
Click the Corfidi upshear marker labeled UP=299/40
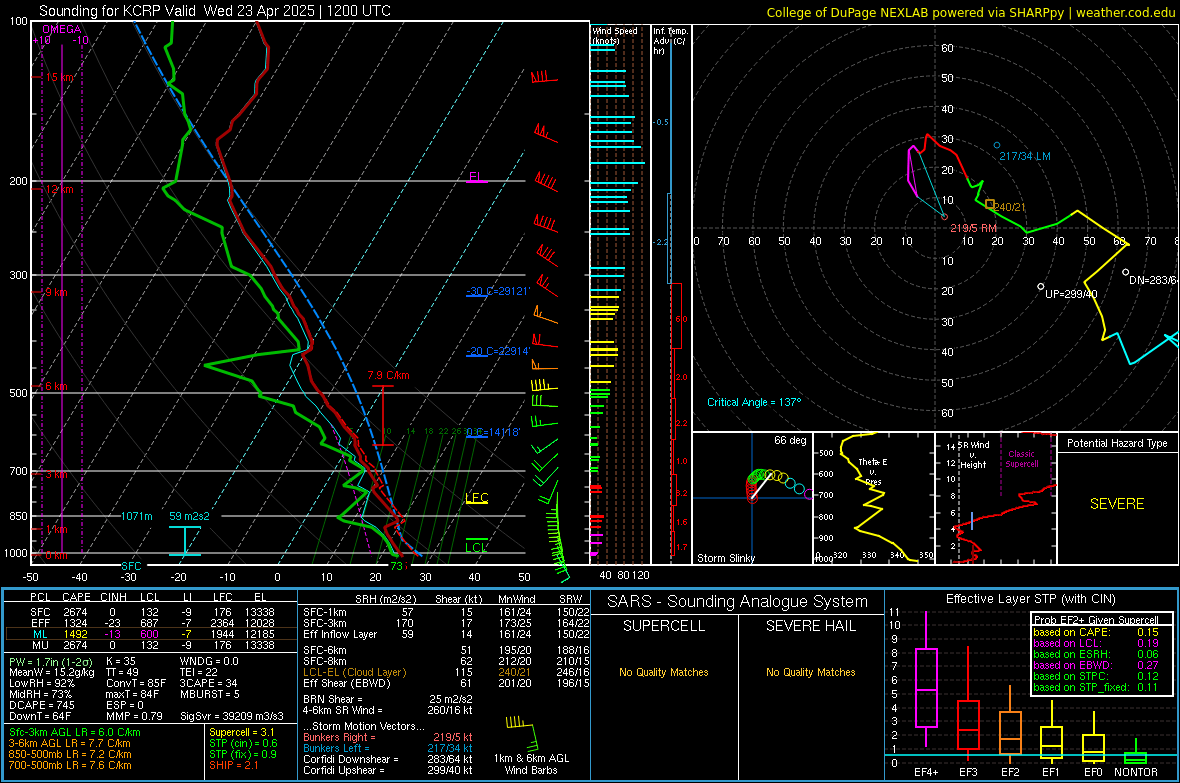1041,287
